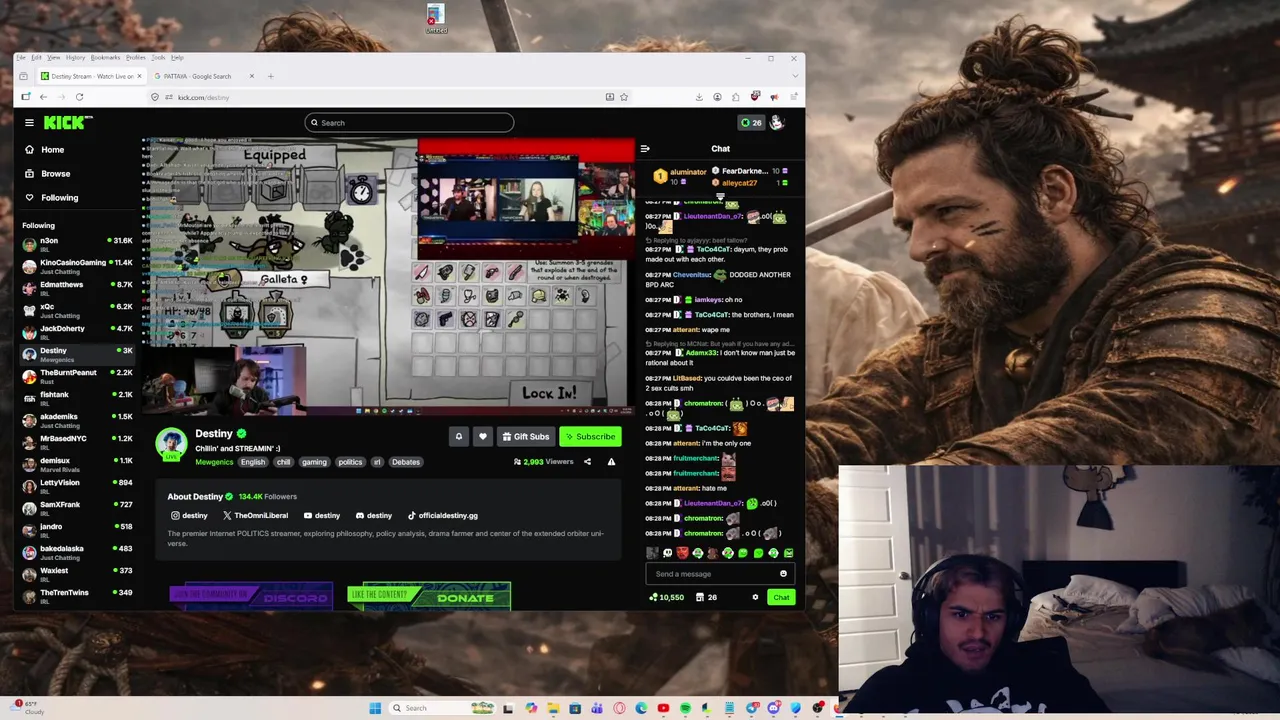Image resolution: width=1280 pixels, height=720 pixels.
Task: Select the chill tag
Action: pos(283,462)
